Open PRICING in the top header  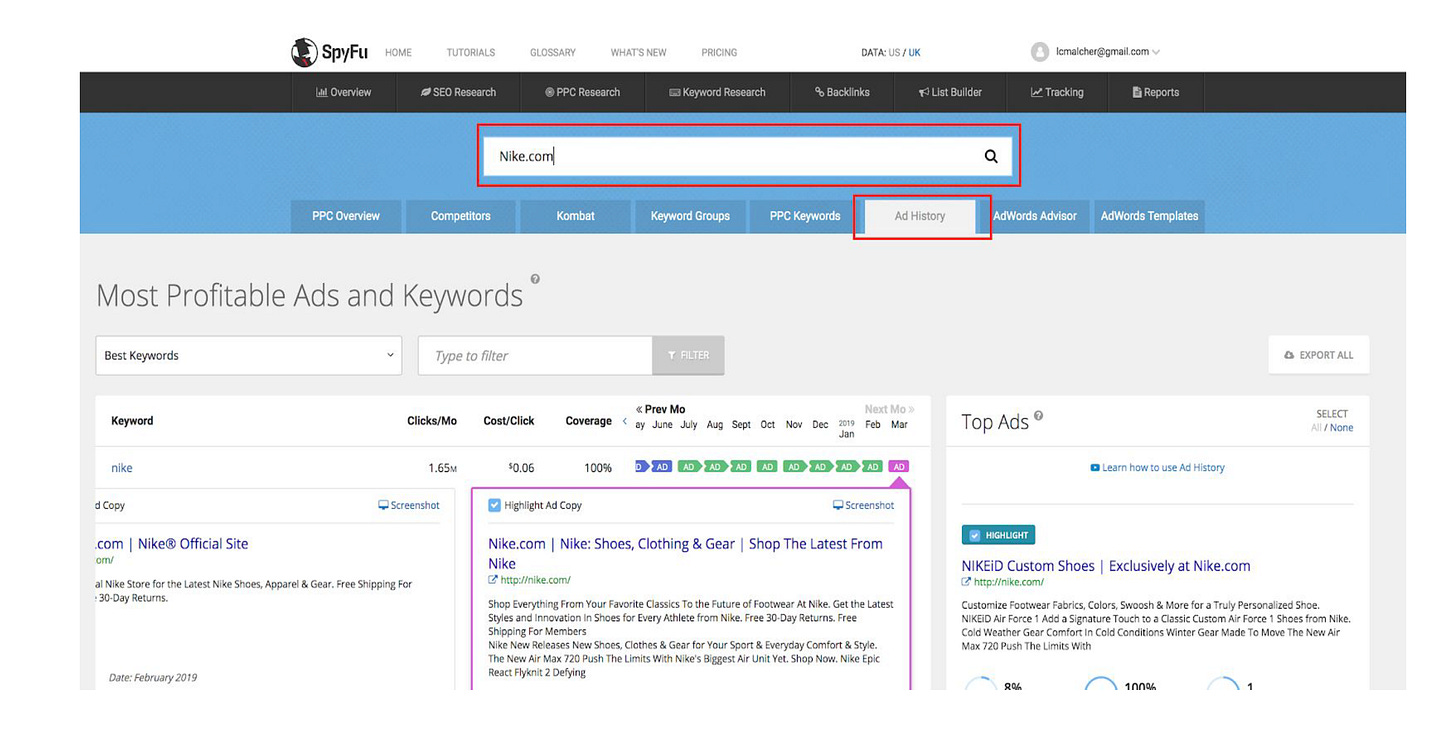719,53
